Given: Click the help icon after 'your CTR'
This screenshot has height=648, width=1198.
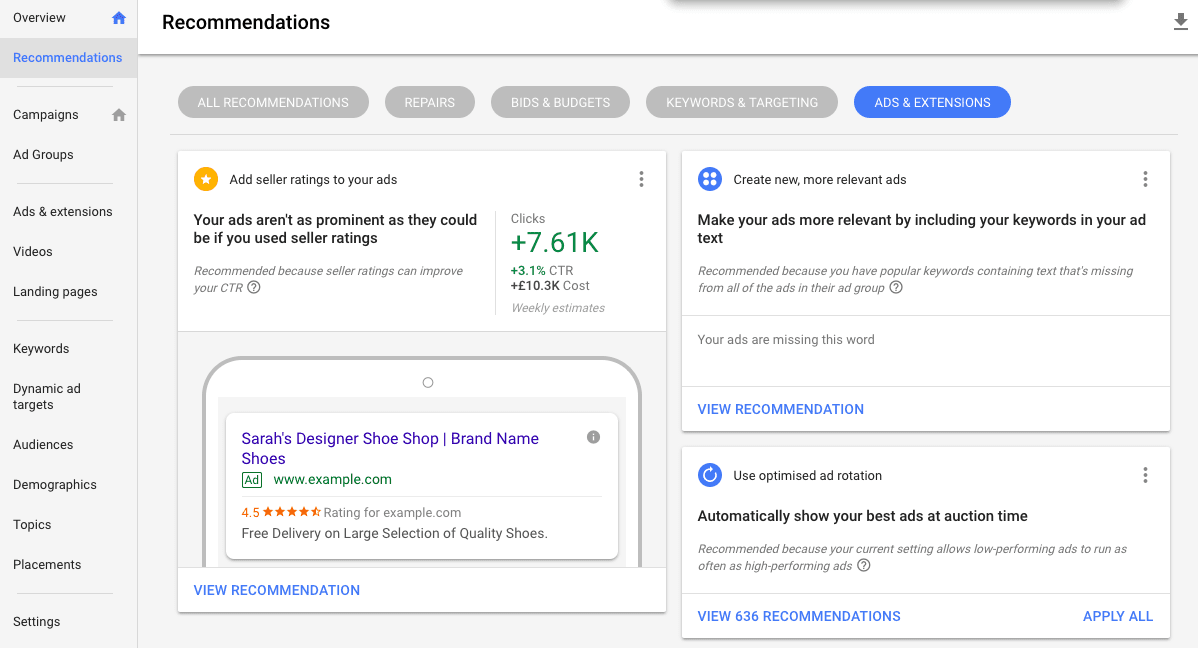Looking at the screenshot, I should pyautogui.click(x=254, y=287).
